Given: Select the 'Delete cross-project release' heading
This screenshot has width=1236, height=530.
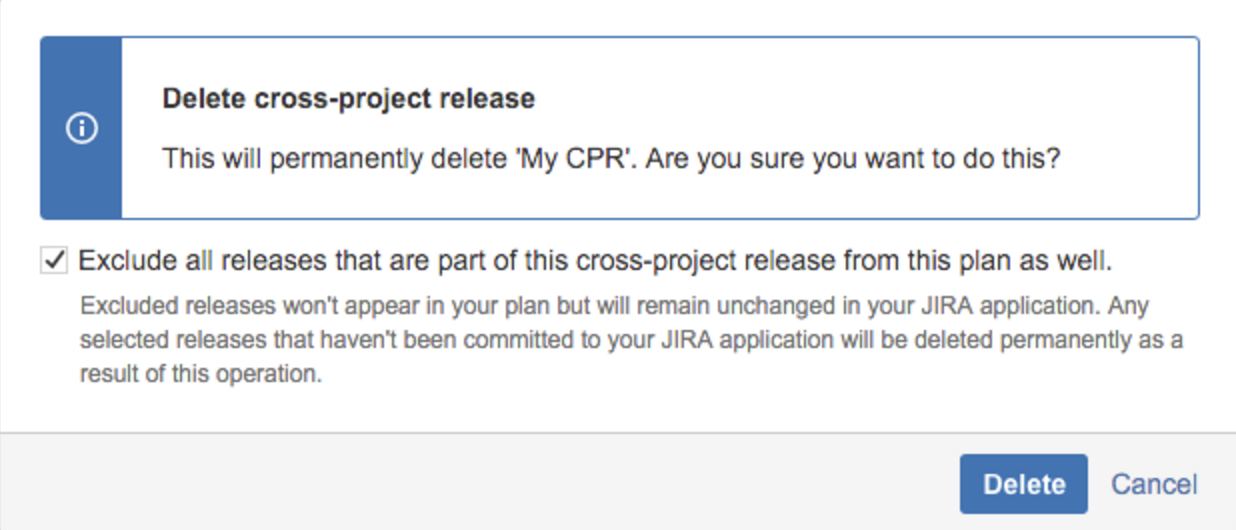Looking at the screenshot, I should pyautogui.click(x=348, y=99).
